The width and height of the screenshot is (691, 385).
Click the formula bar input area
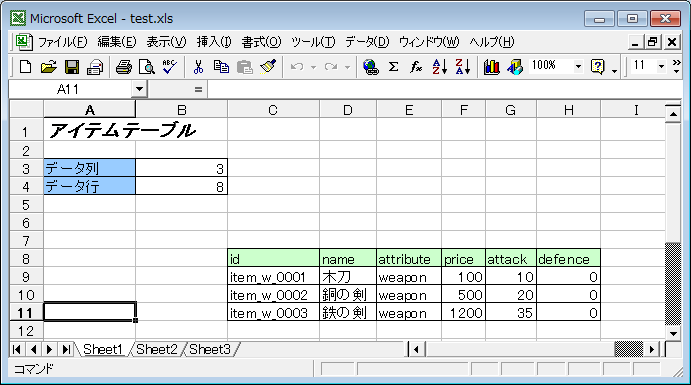point(444,89)
